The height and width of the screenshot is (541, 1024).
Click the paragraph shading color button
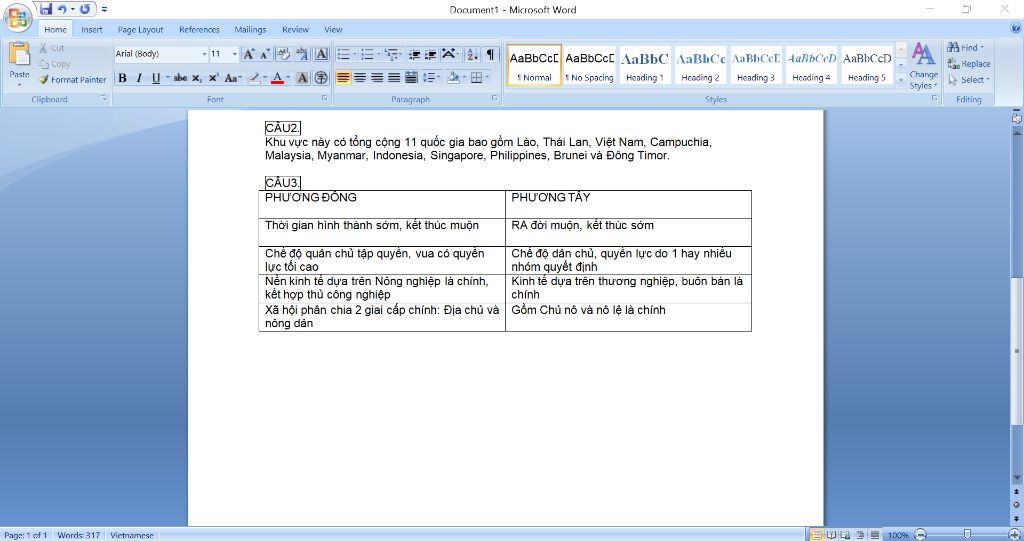(x=453, y=78)
